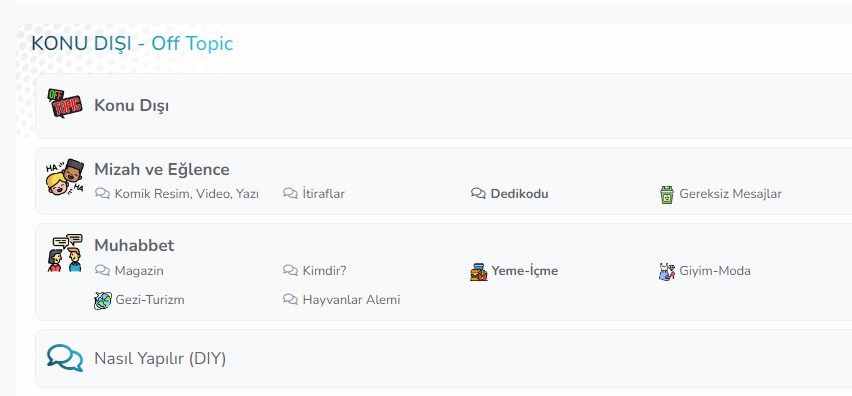Go to Komik Resim, Video, Yazı subforum

coord(186,194)
